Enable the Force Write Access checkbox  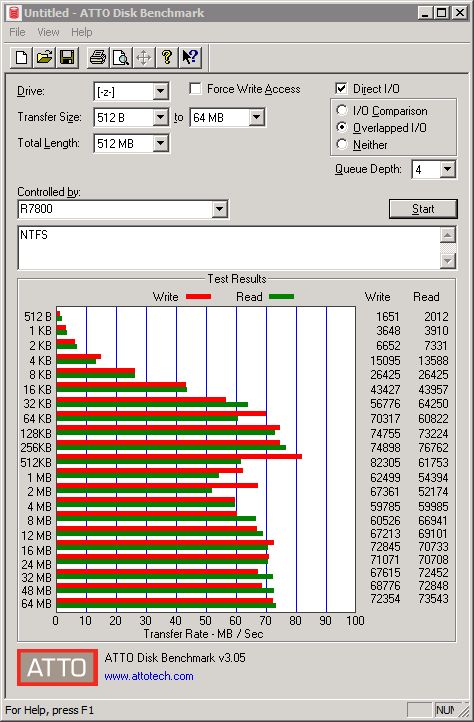pyautogui.click(x=195, y=88)
